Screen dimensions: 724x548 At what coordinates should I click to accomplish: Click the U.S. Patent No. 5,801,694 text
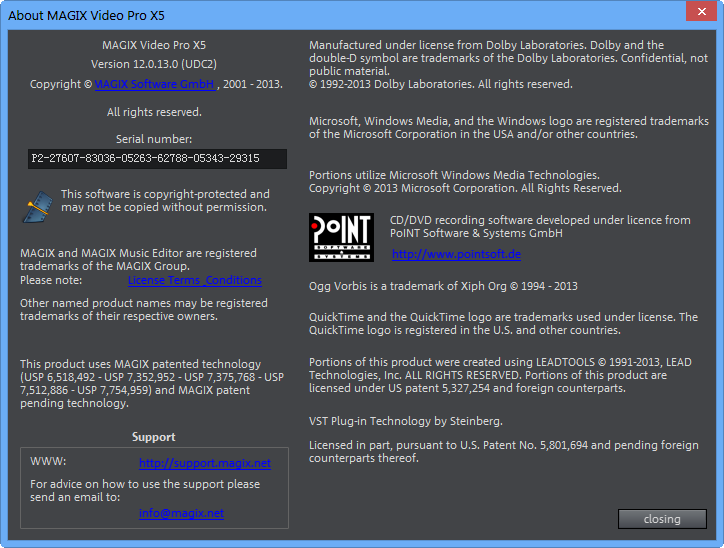(504, 452)
